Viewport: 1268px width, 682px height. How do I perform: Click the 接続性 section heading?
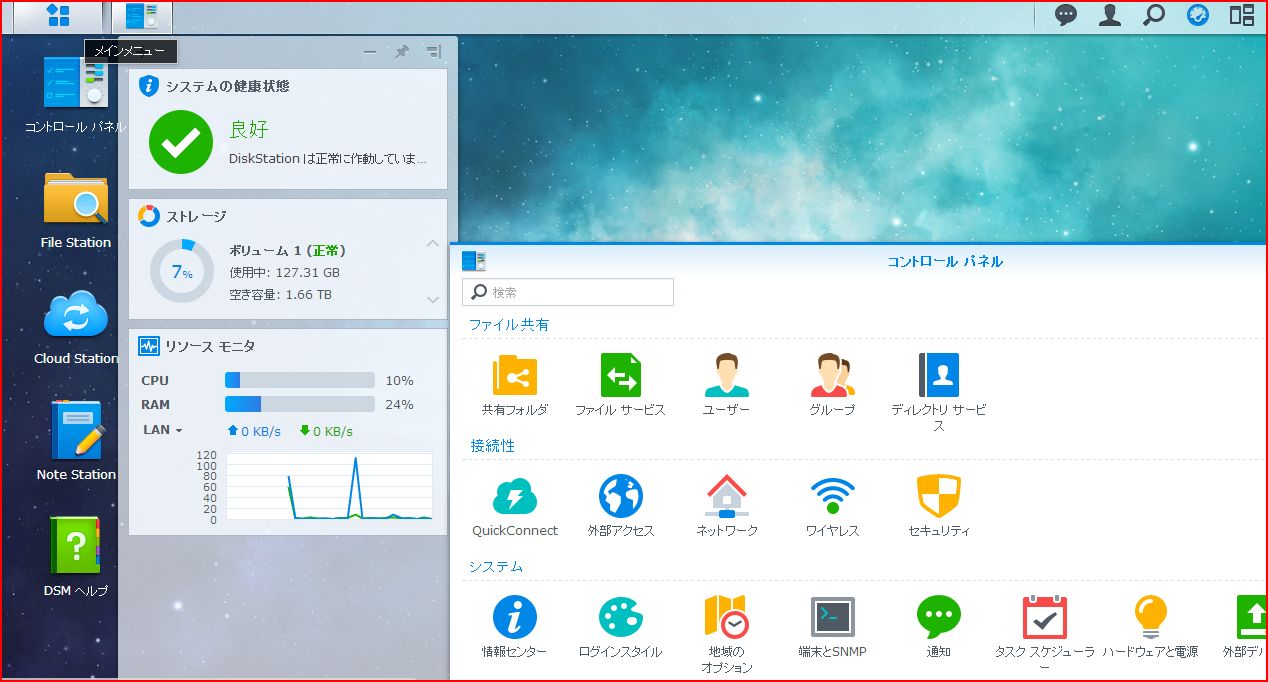pyautogui.click(x=493, y=446)
